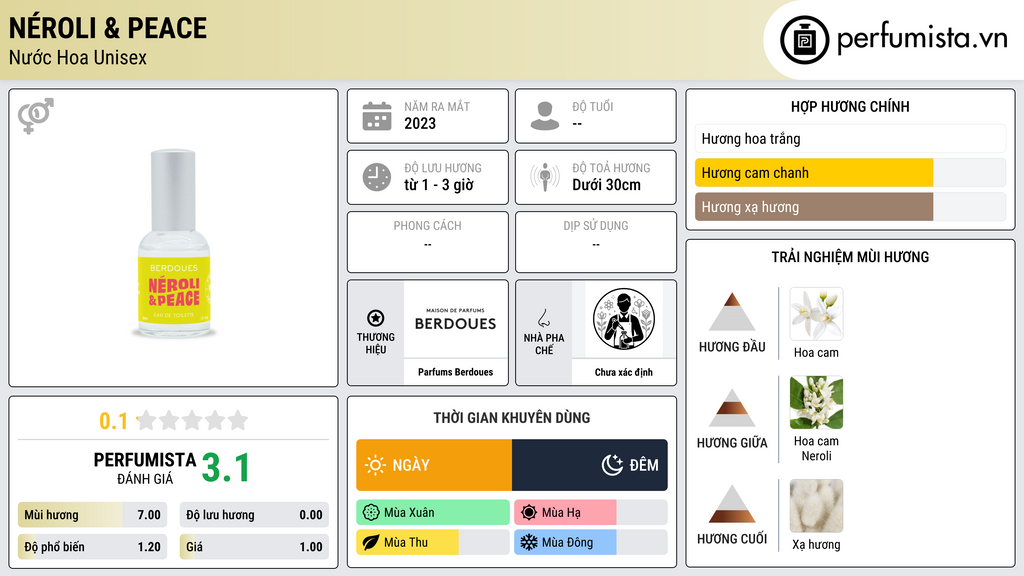Click the Mùa Xuân season bar
The image size is (1024, 576).
[432, 513]
